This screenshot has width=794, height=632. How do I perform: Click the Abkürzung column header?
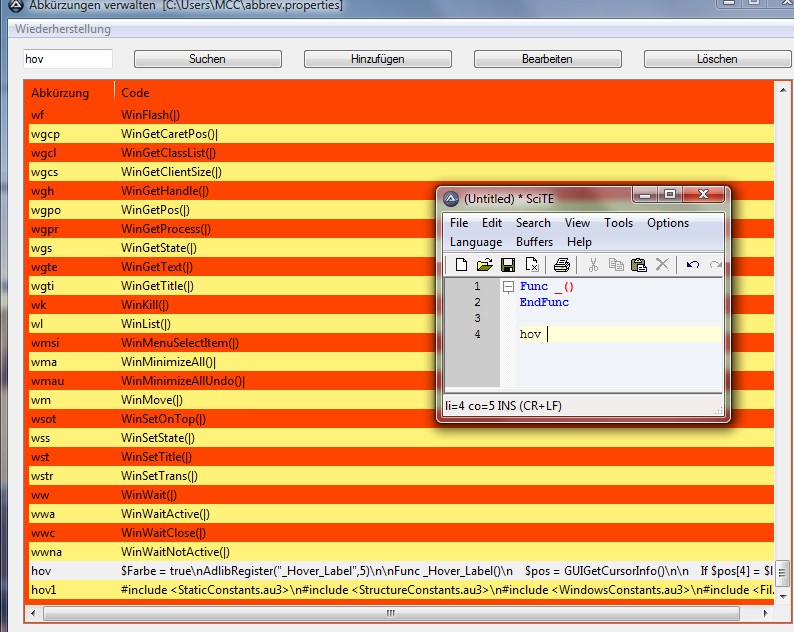tap(60, 93)
